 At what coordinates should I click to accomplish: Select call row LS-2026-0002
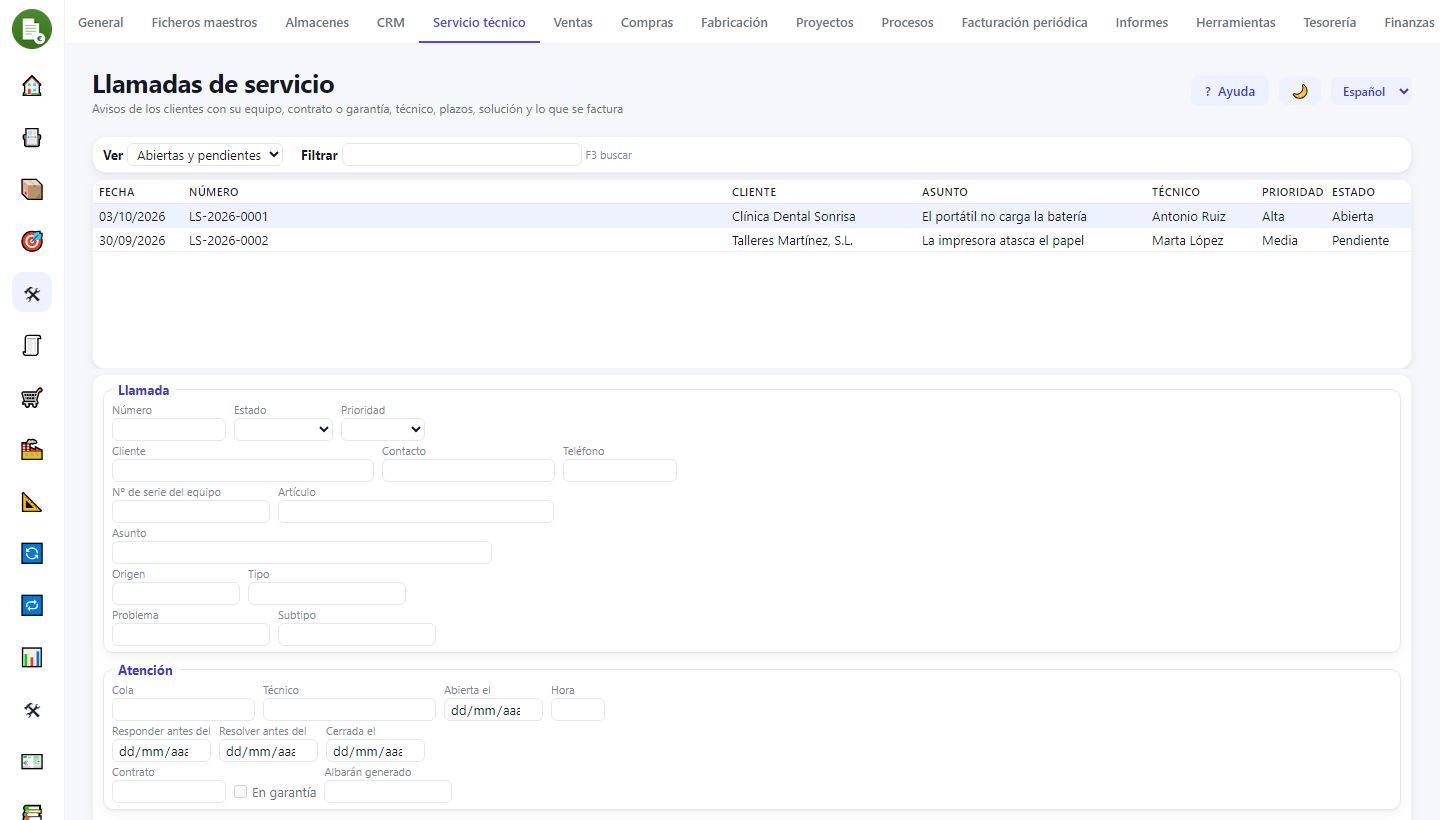tap(752, 240)
